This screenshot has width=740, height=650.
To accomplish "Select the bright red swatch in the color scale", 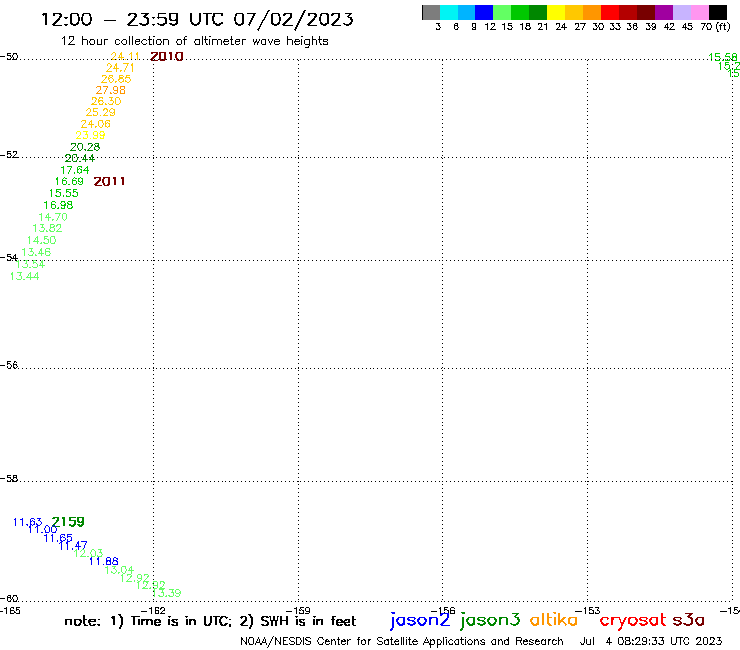I will pyautogui.click(x=610, y=12).
